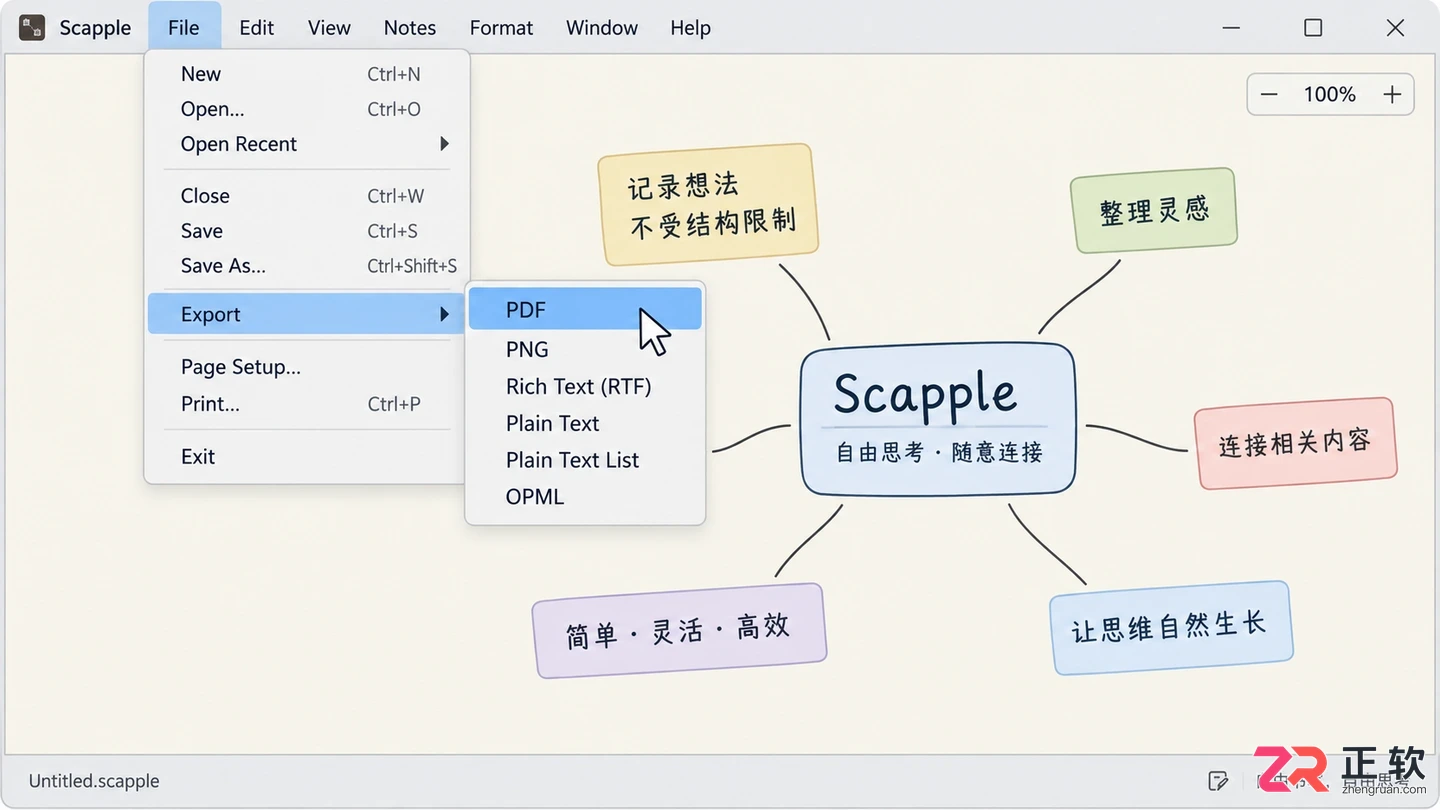The height and width of the screenshot is (810, 1440).
Task: Export as PNG
Action: click(585, 350)
